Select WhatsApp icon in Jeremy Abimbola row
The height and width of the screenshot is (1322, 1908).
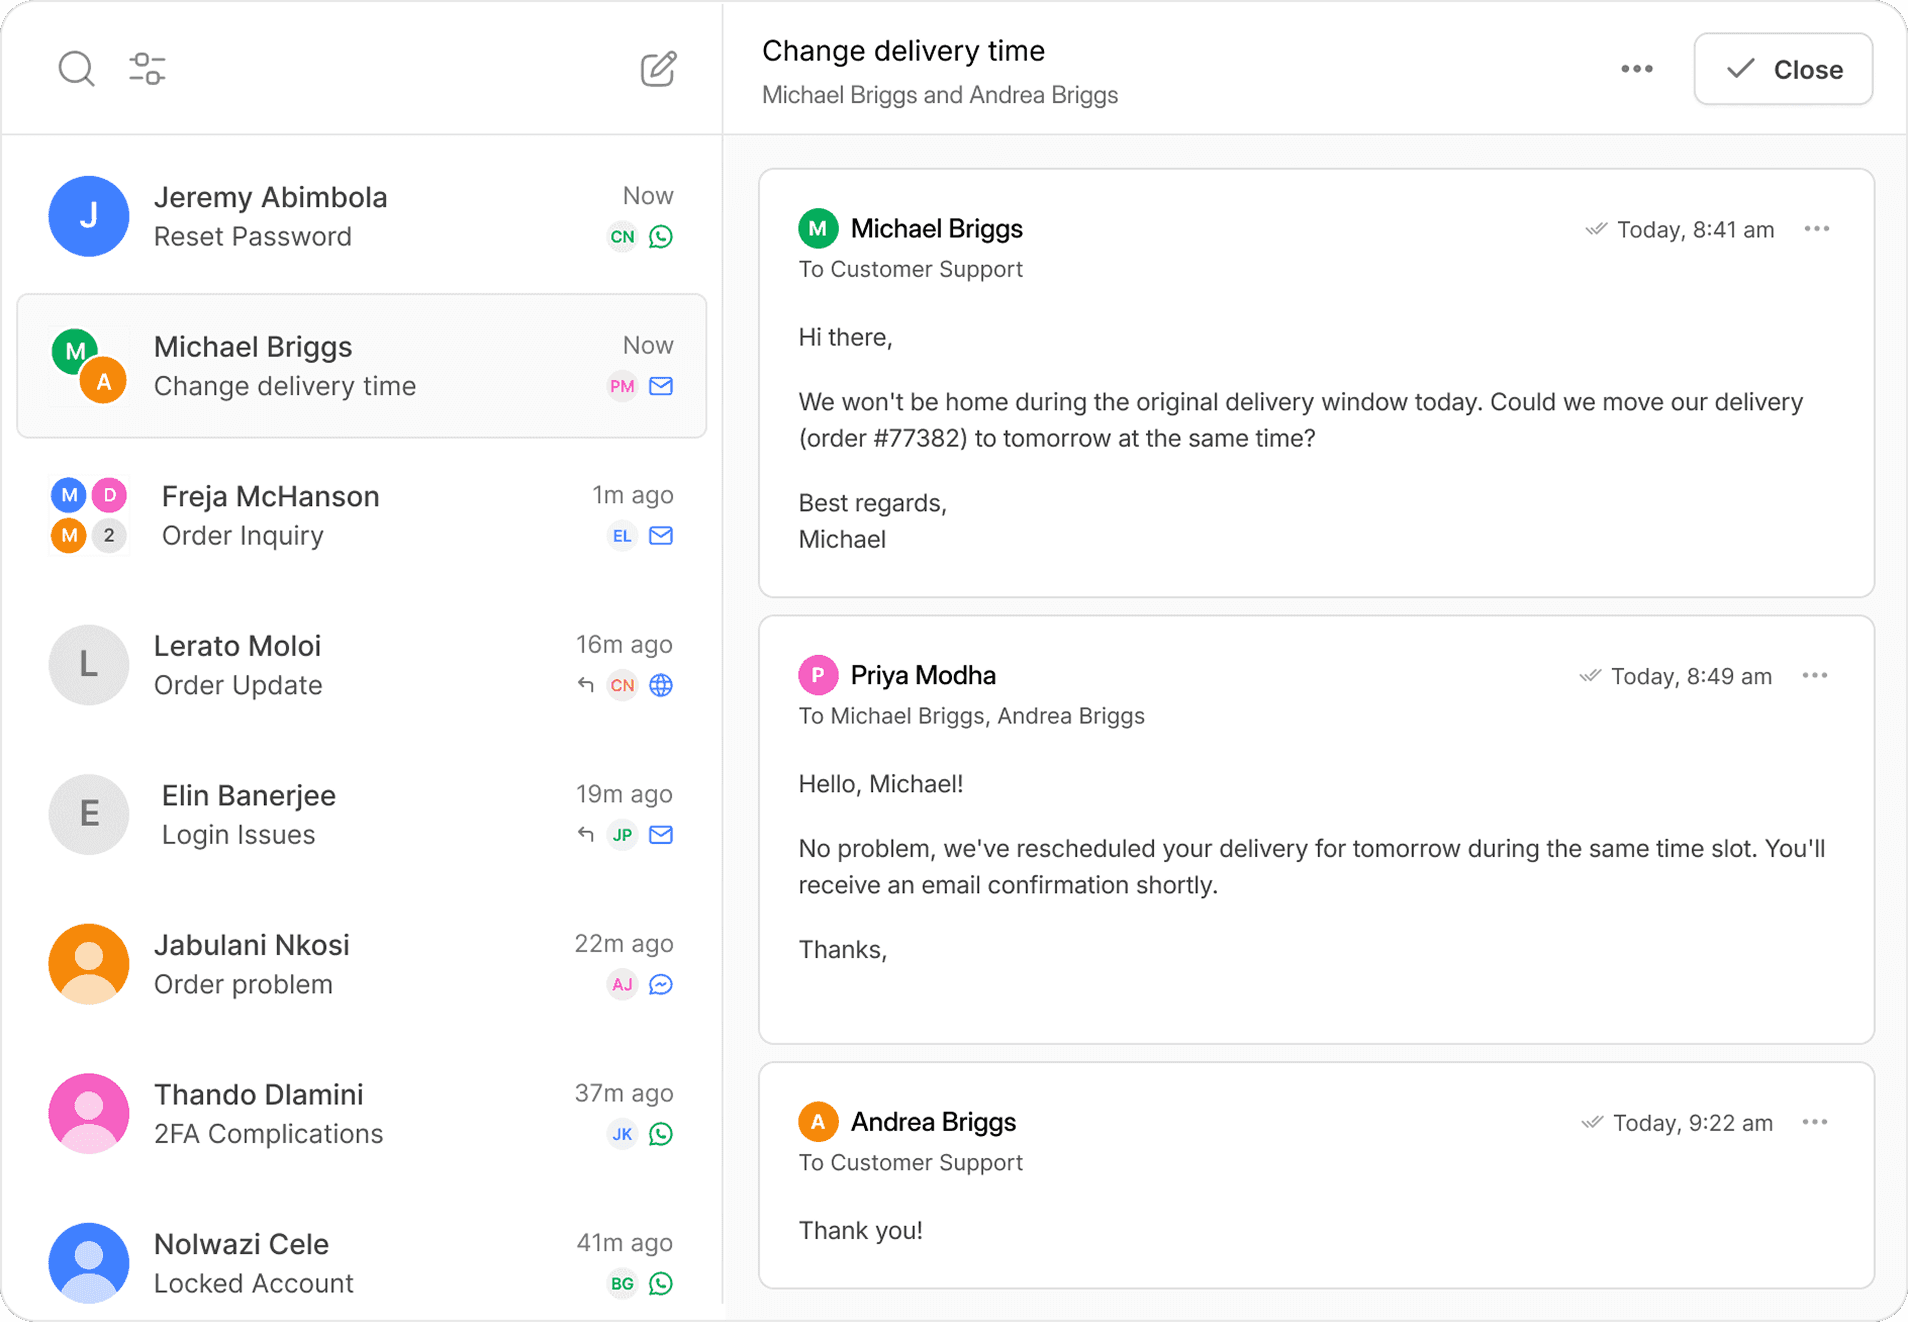coord(661,237)
